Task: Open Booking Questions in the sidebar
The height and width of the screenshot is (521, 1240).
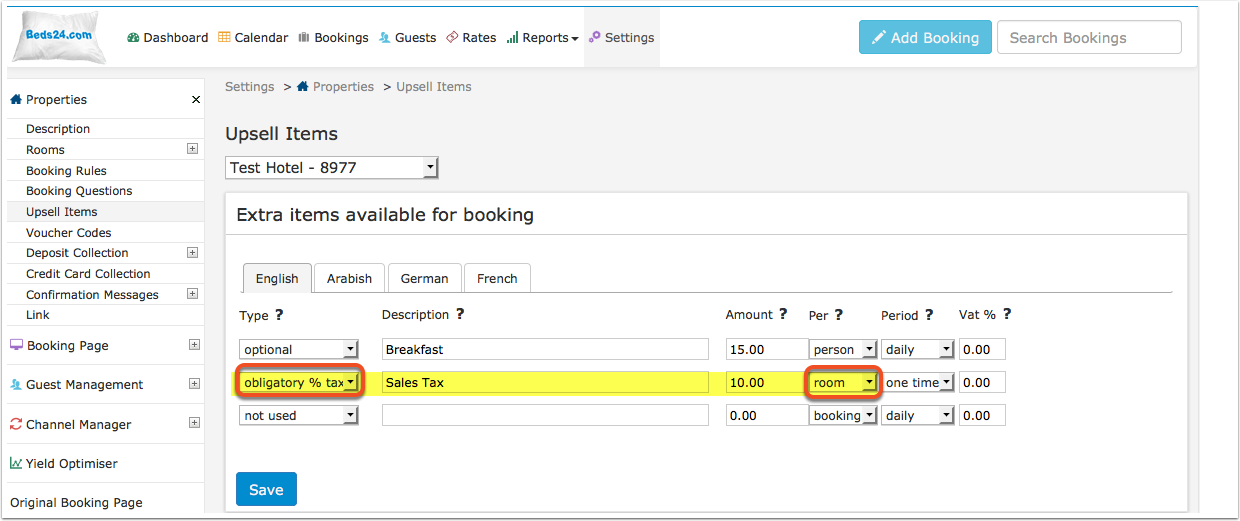Action: click(x=79, y=191)
